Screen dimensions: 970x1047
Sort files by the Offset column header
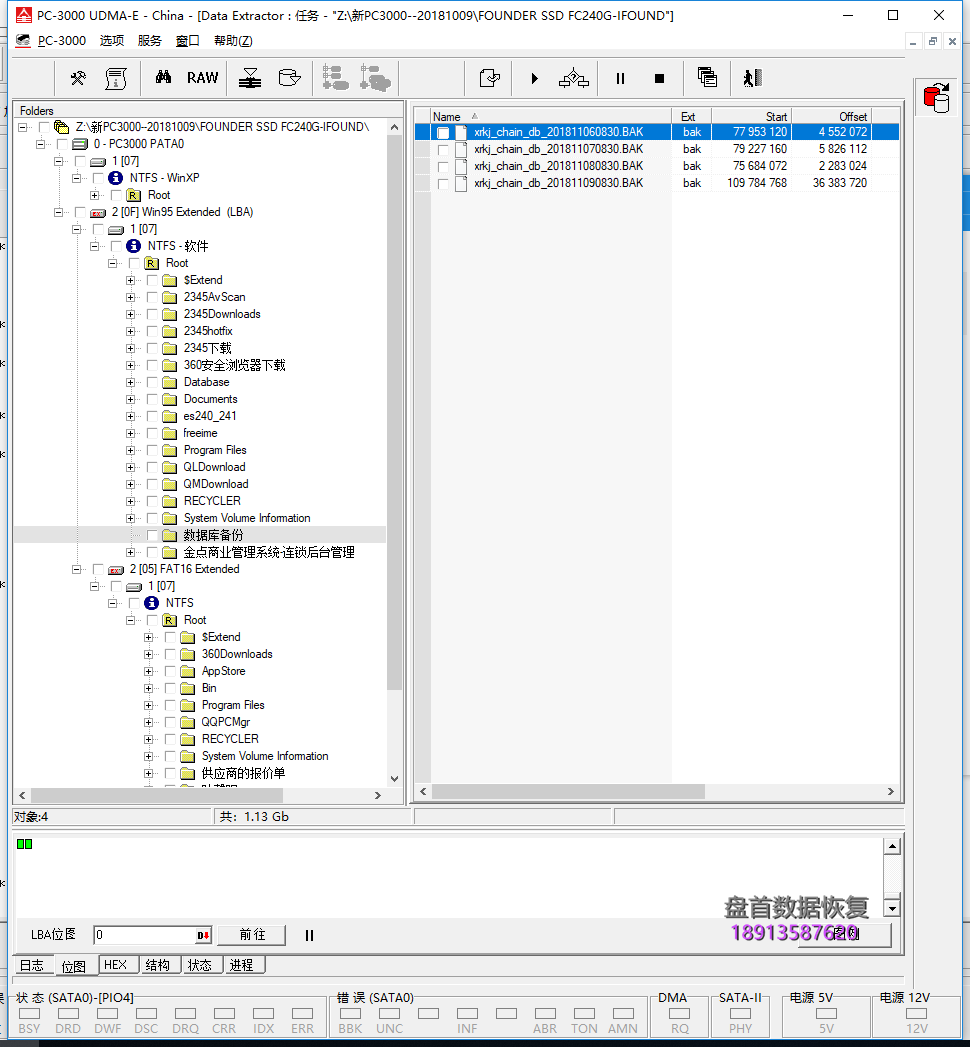coord(832,116)
